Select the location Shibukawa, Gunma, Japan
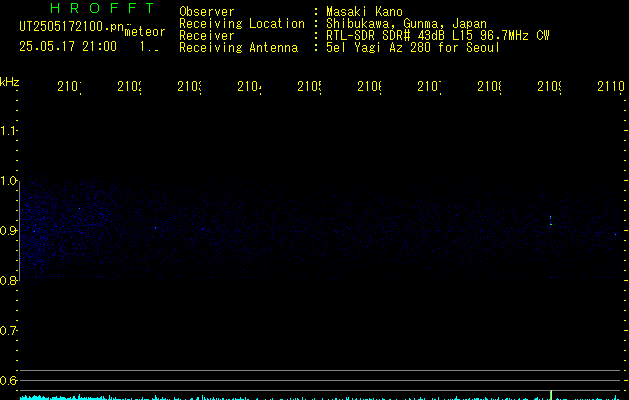Viewport: 629px width, 400px height. click(406, 24)
